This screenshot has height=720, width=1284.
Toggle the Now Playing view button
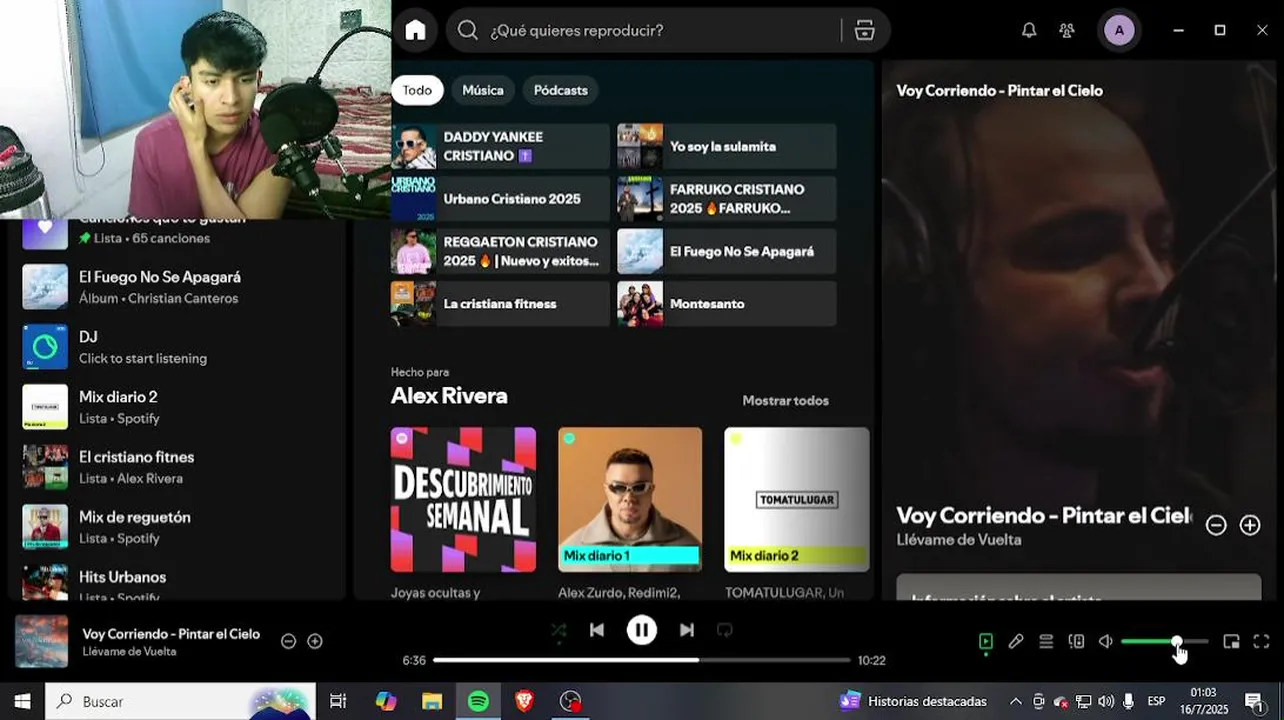(986, 641)
